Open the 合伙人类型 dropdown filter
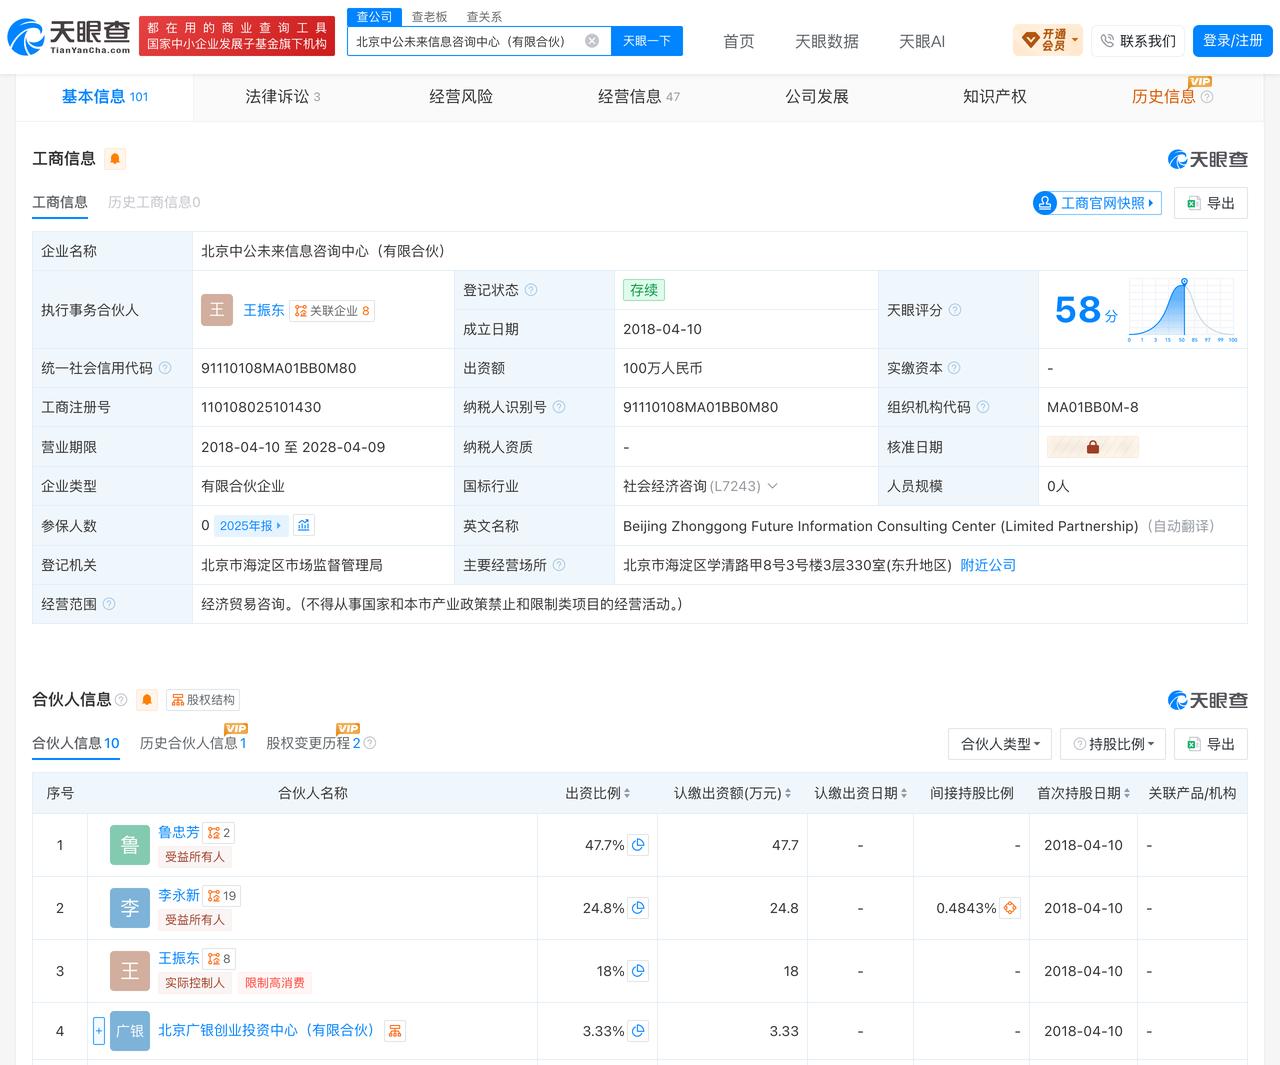1280x1065 pixels. tap(1000, 744)
